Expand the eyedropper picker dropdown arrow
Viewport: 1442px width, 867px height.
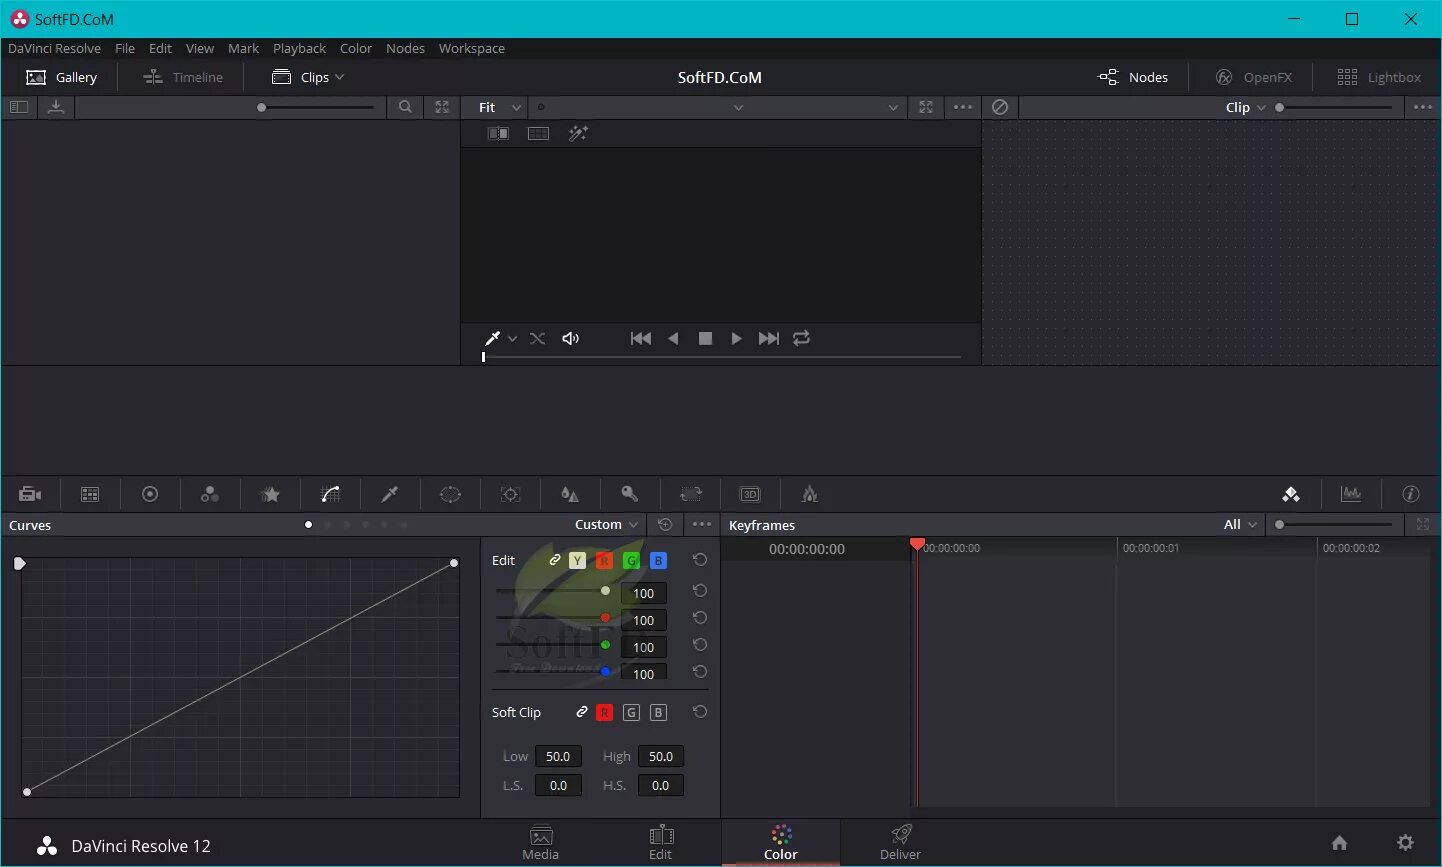click(512, 339)
